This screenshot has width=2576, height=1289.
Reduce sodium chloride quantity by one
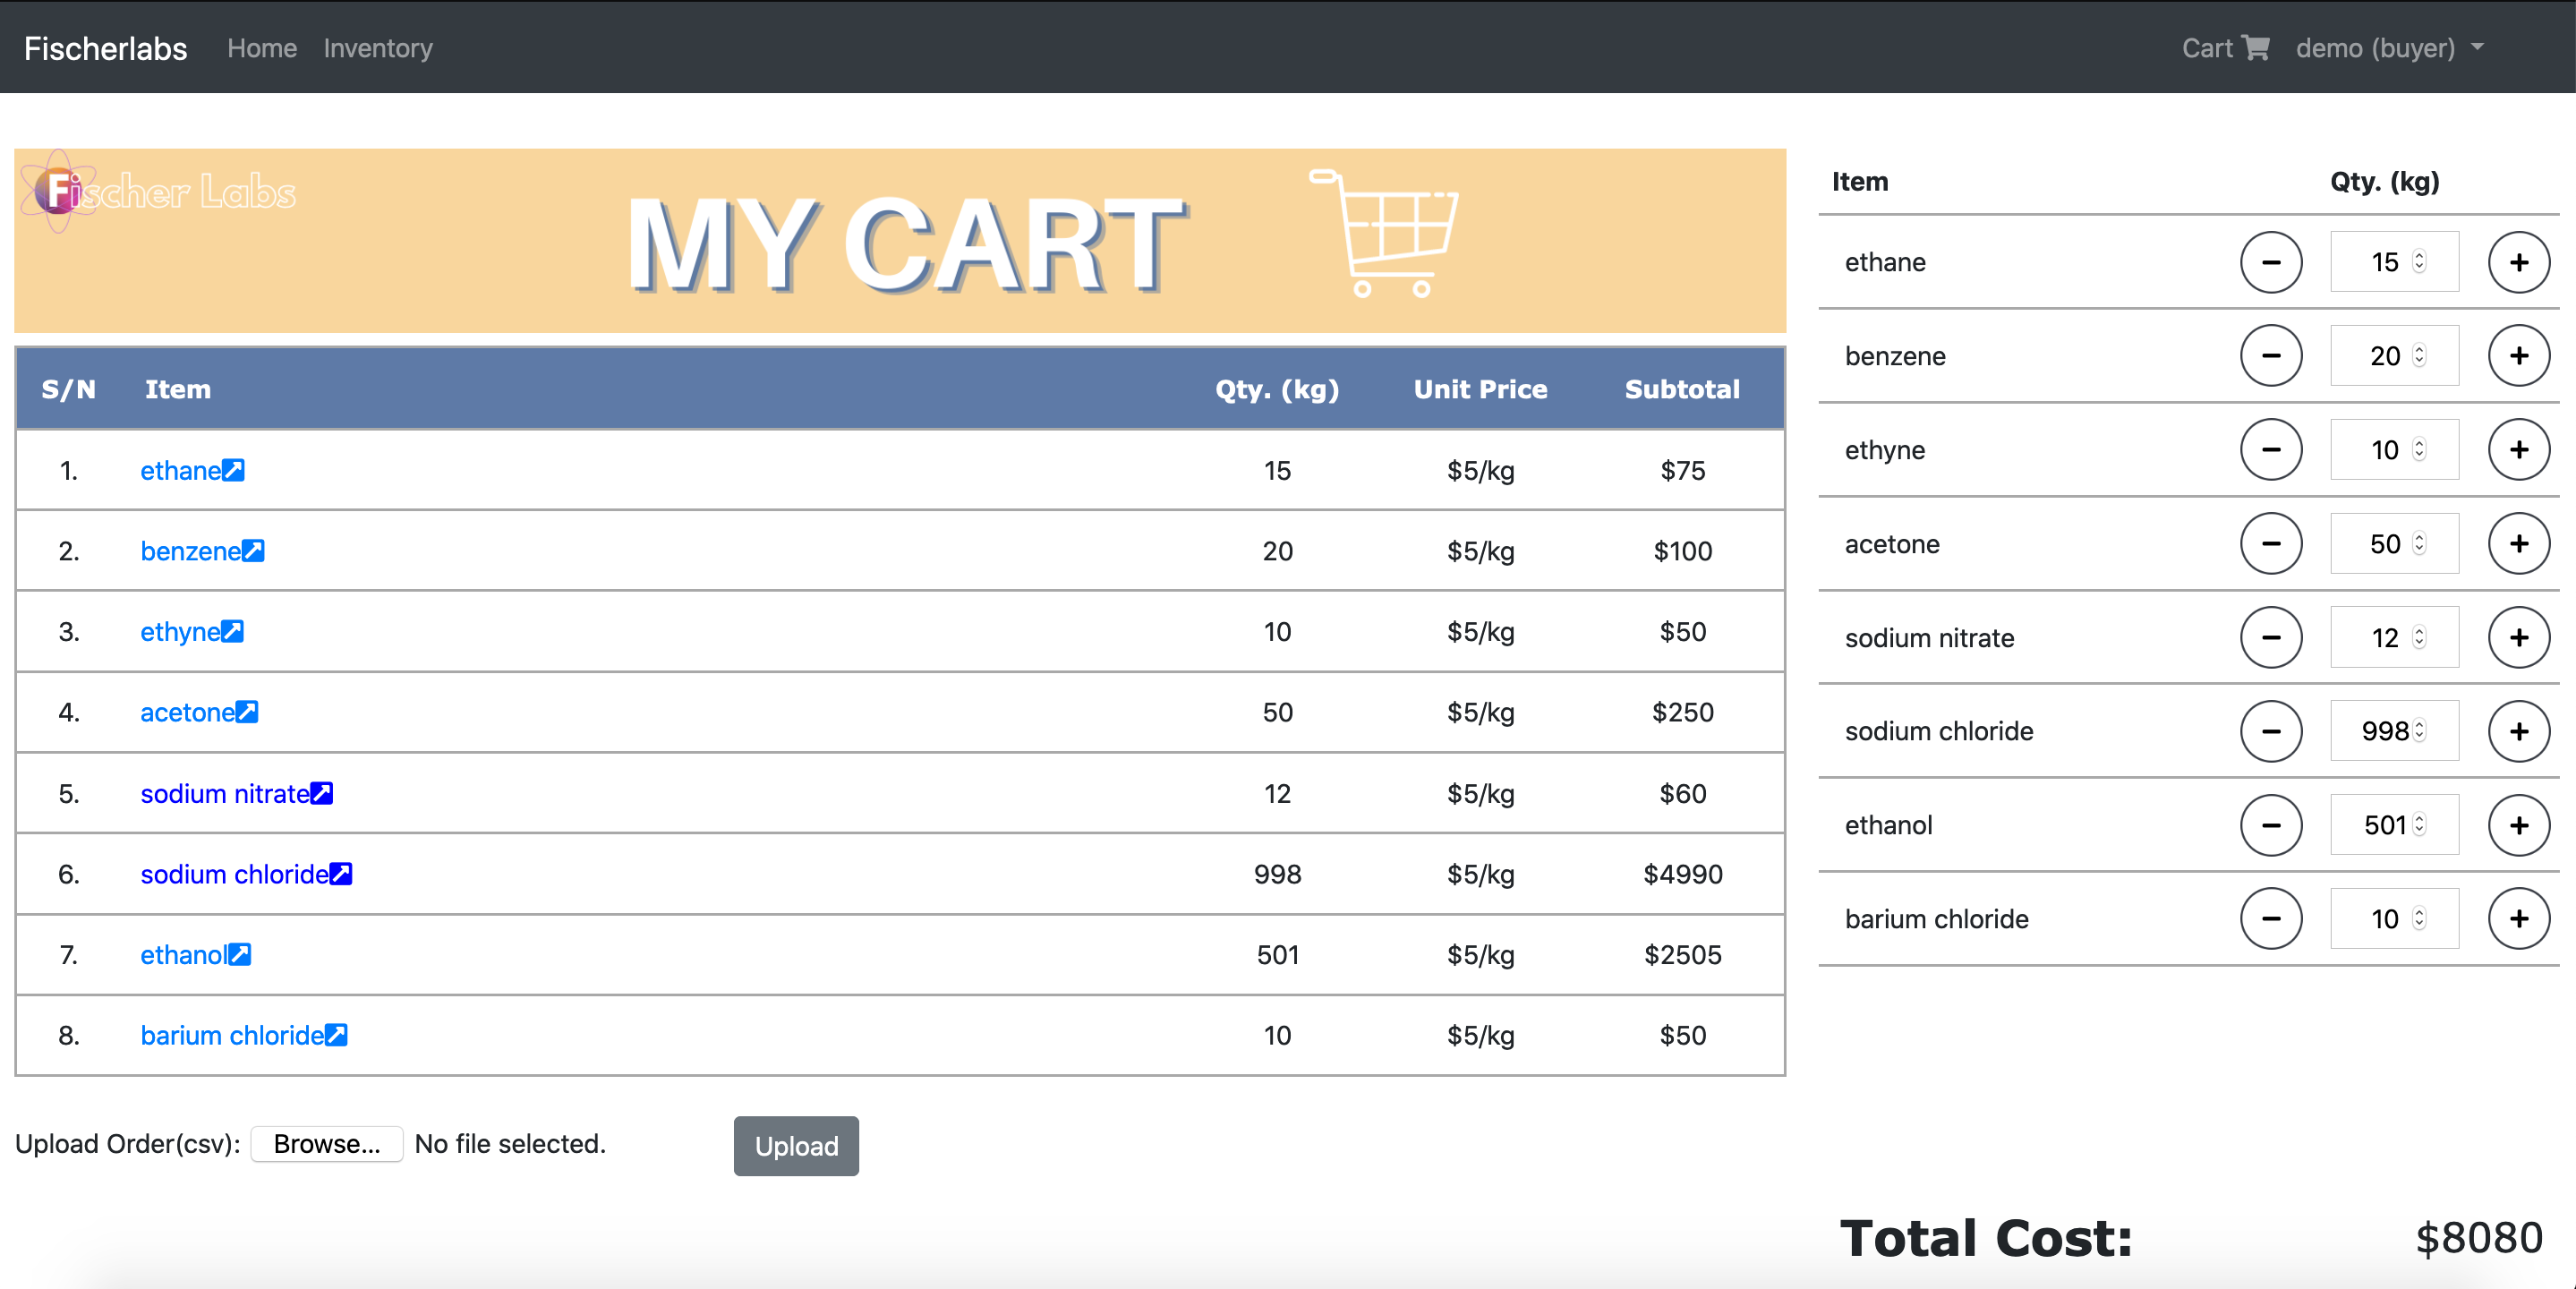coord(2270,731)
